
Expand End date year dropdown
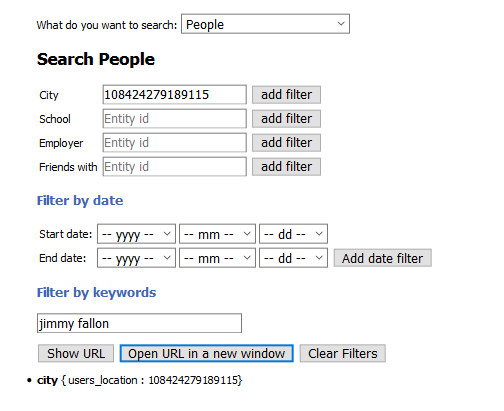pos(136,258)
